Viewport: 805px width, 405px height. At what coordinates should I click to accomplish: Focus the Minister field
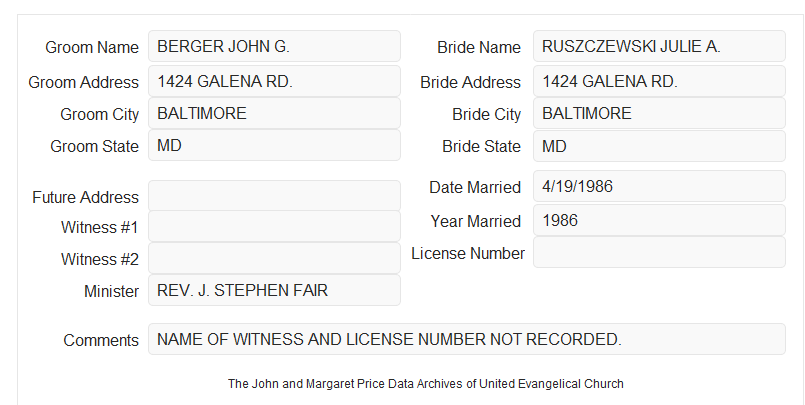(x=274, y=290)
